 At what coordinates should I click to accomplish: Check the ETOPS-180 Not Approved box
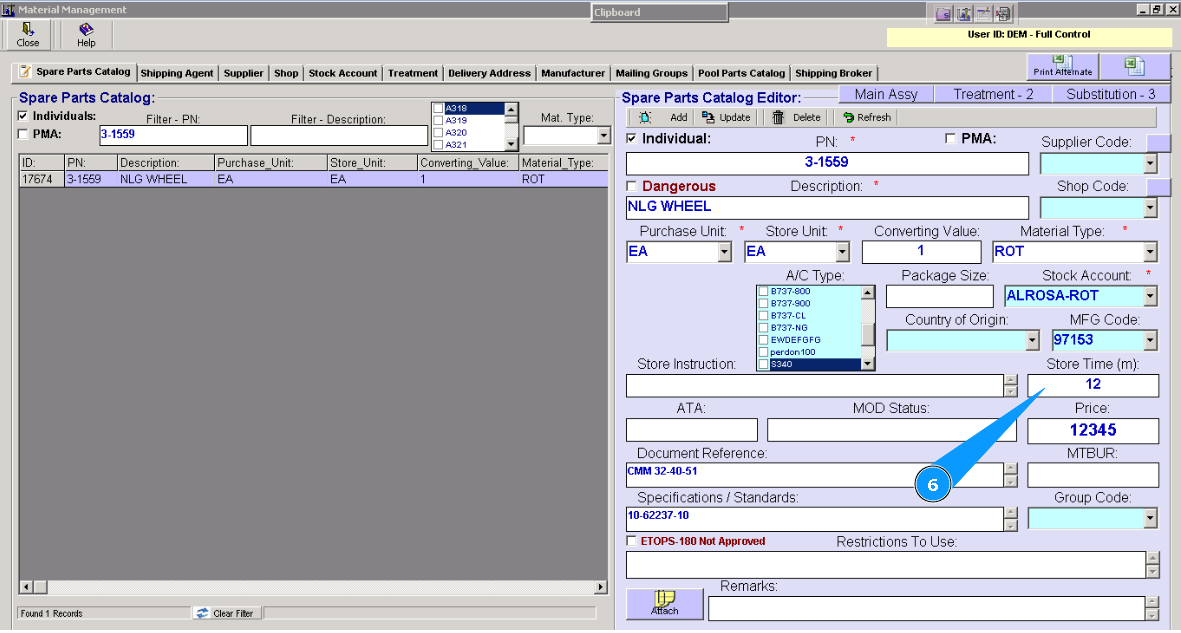coord(631,541)
